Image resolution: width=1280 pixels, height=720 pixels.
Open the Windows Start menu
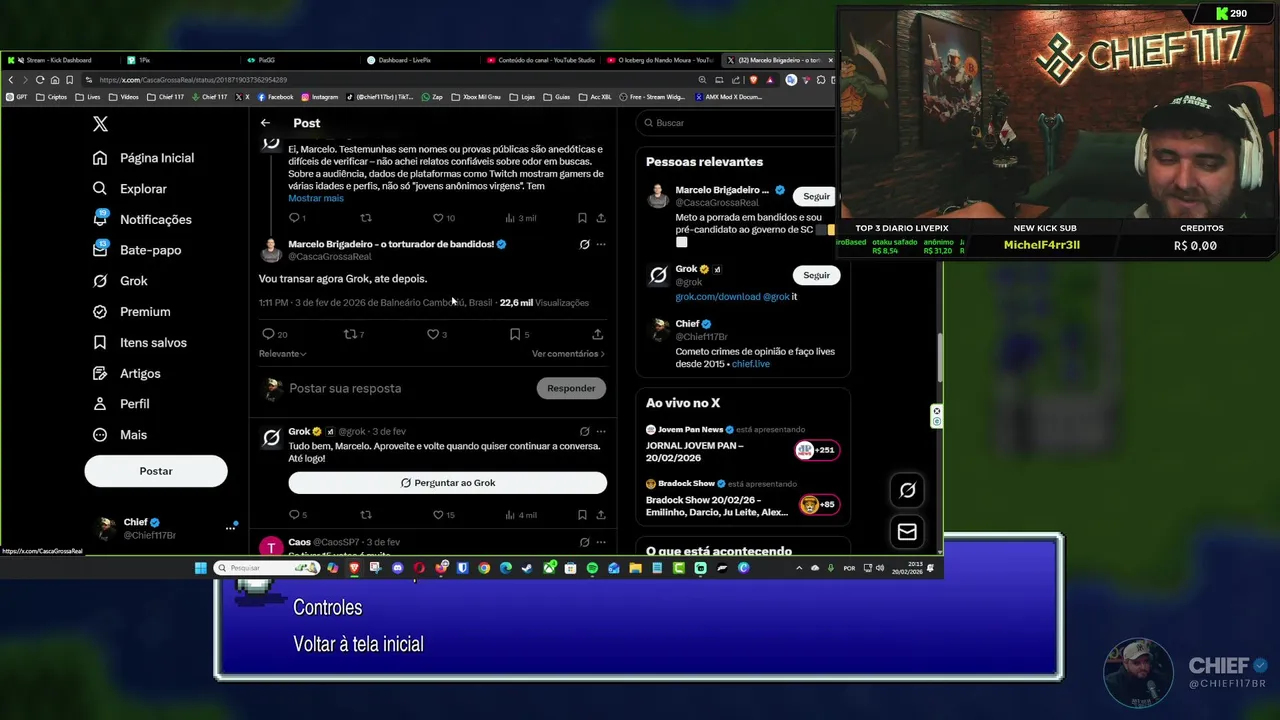pyautogui.click(x=200, y=568)
